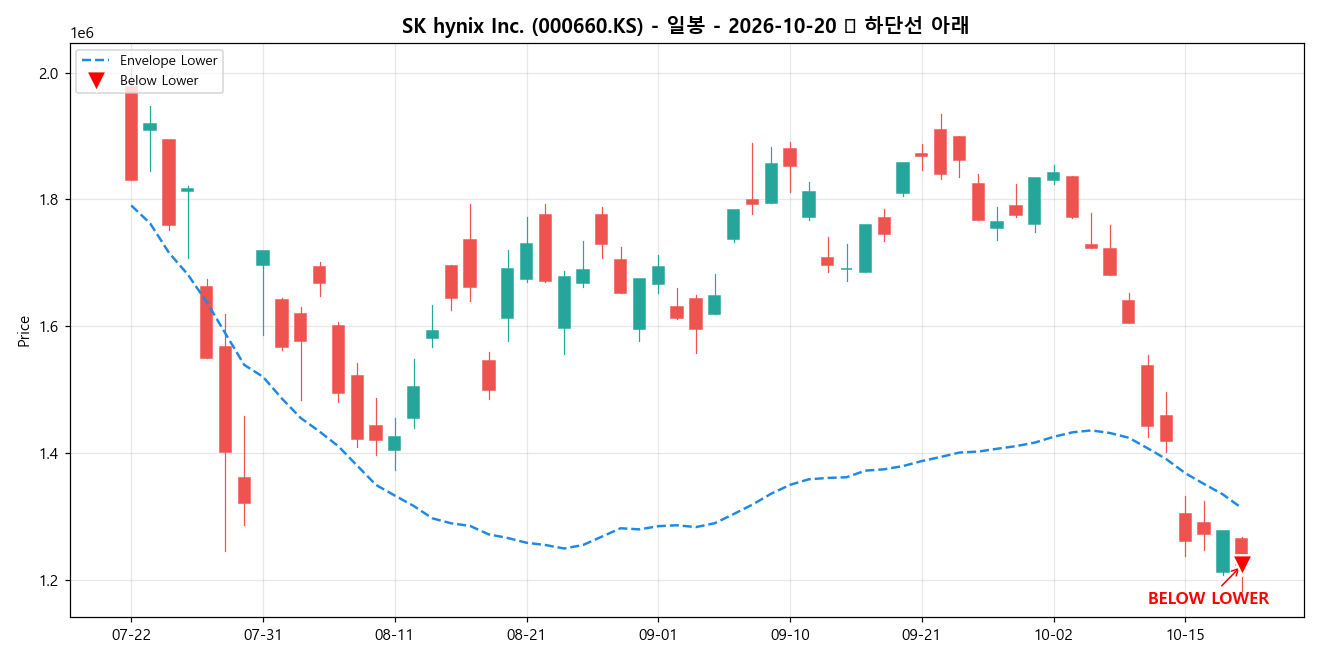
Task: Select the "Below Lower" legend label
Action: point(159,81)
